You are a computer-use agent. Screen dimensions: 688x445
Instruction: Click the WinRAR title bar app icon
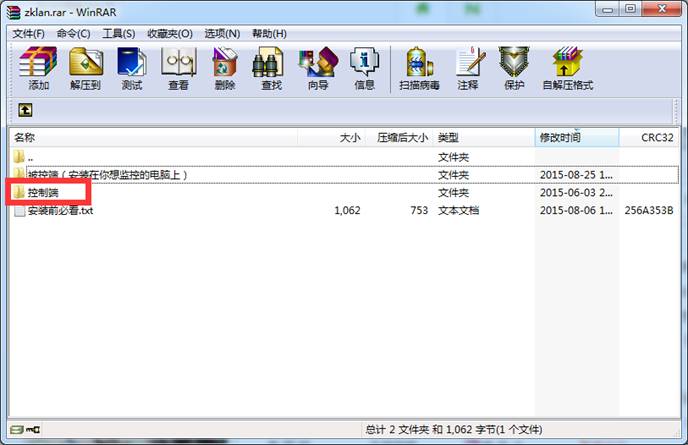(x=14, y=12)
